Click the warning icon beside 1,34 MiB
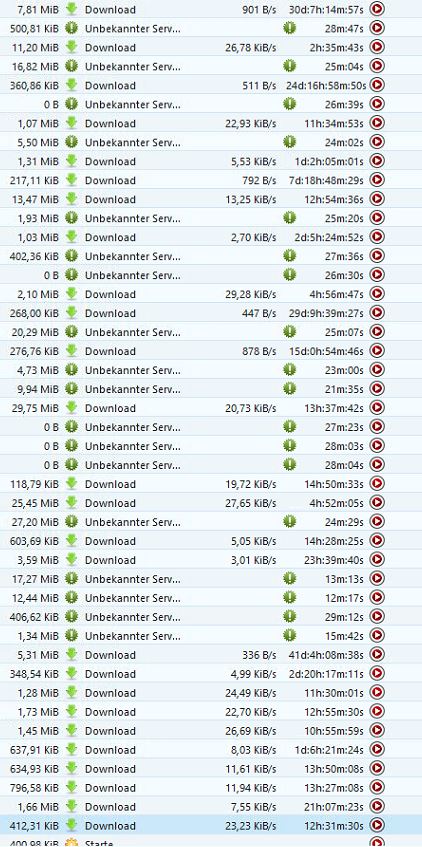 (x=71, y=636)
